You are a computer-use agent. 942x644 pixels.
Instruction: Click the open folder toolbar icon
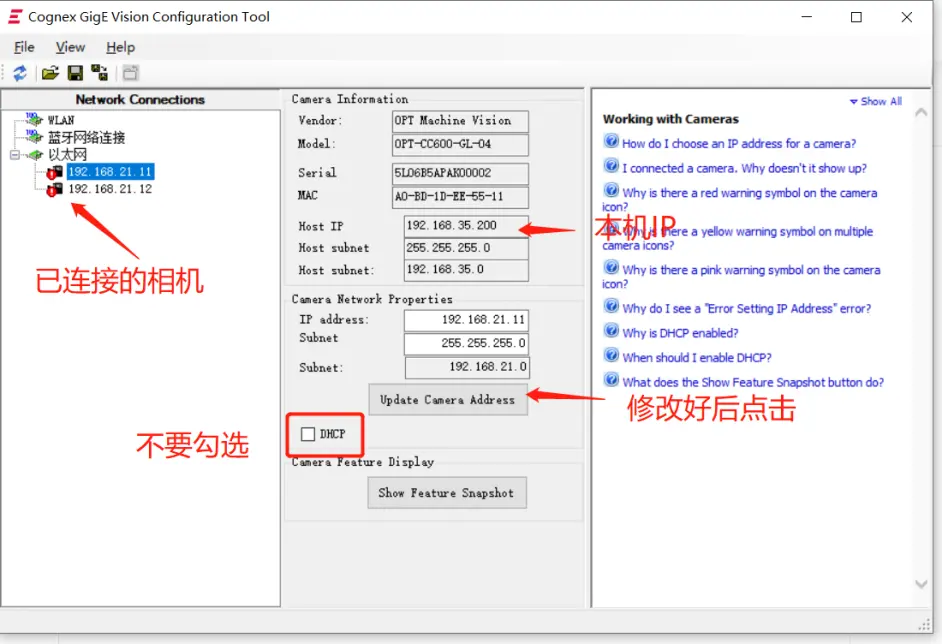click(x=50, y=73)
